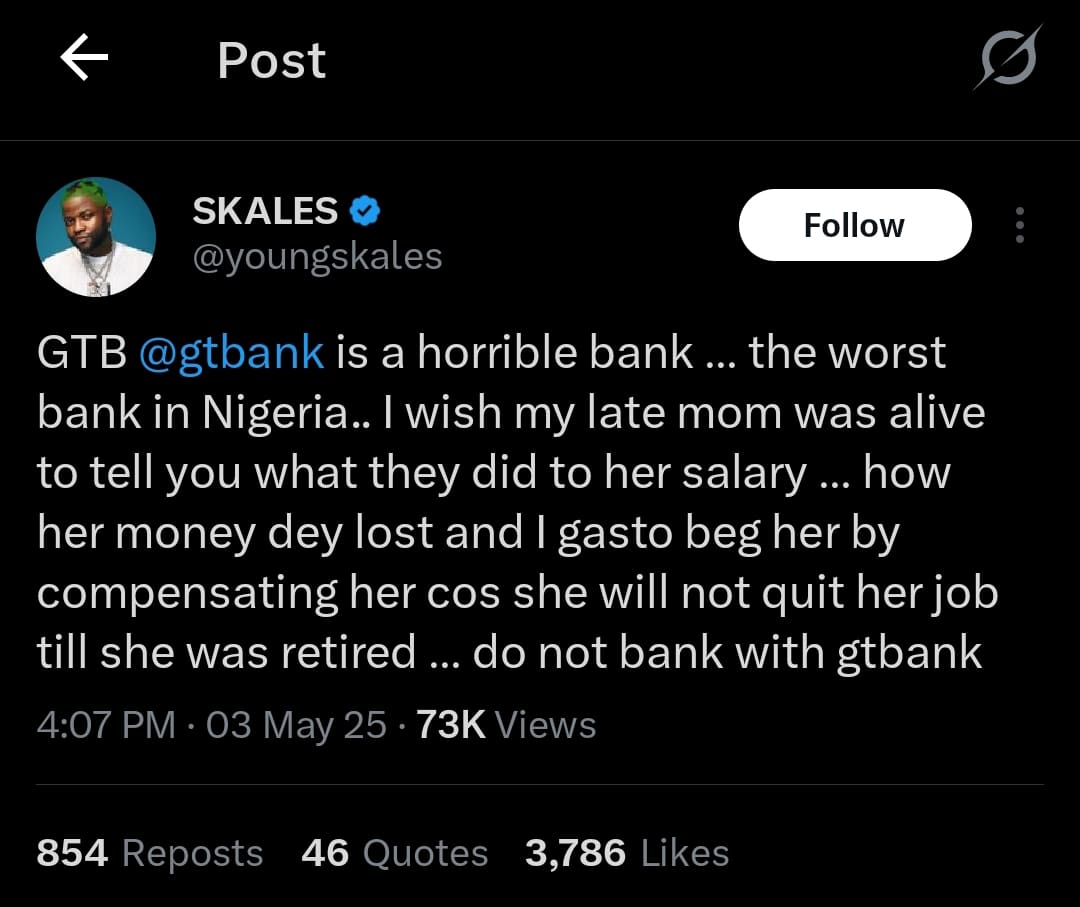View the 73K Views analytics
This screenshot has width=1080, height=907.
(x=506, y=724)
